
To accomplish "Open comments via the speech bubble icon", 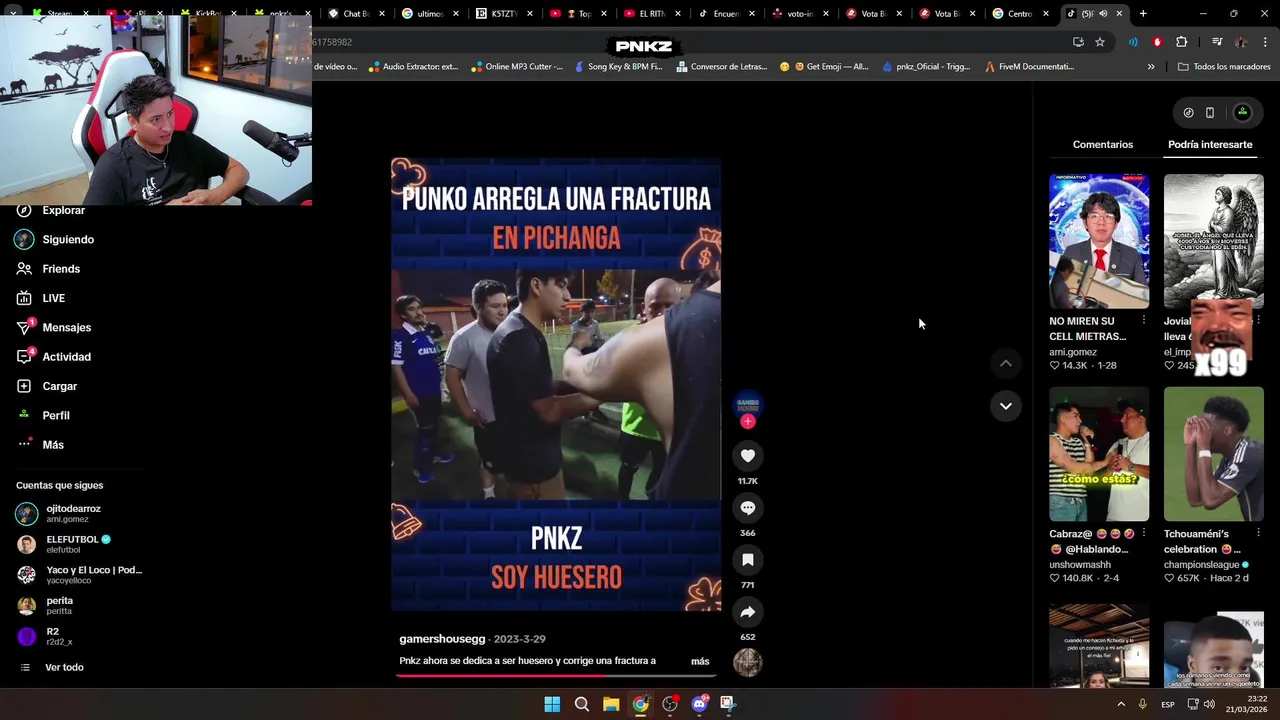I will pyautogui.click(x=748, y=508).
